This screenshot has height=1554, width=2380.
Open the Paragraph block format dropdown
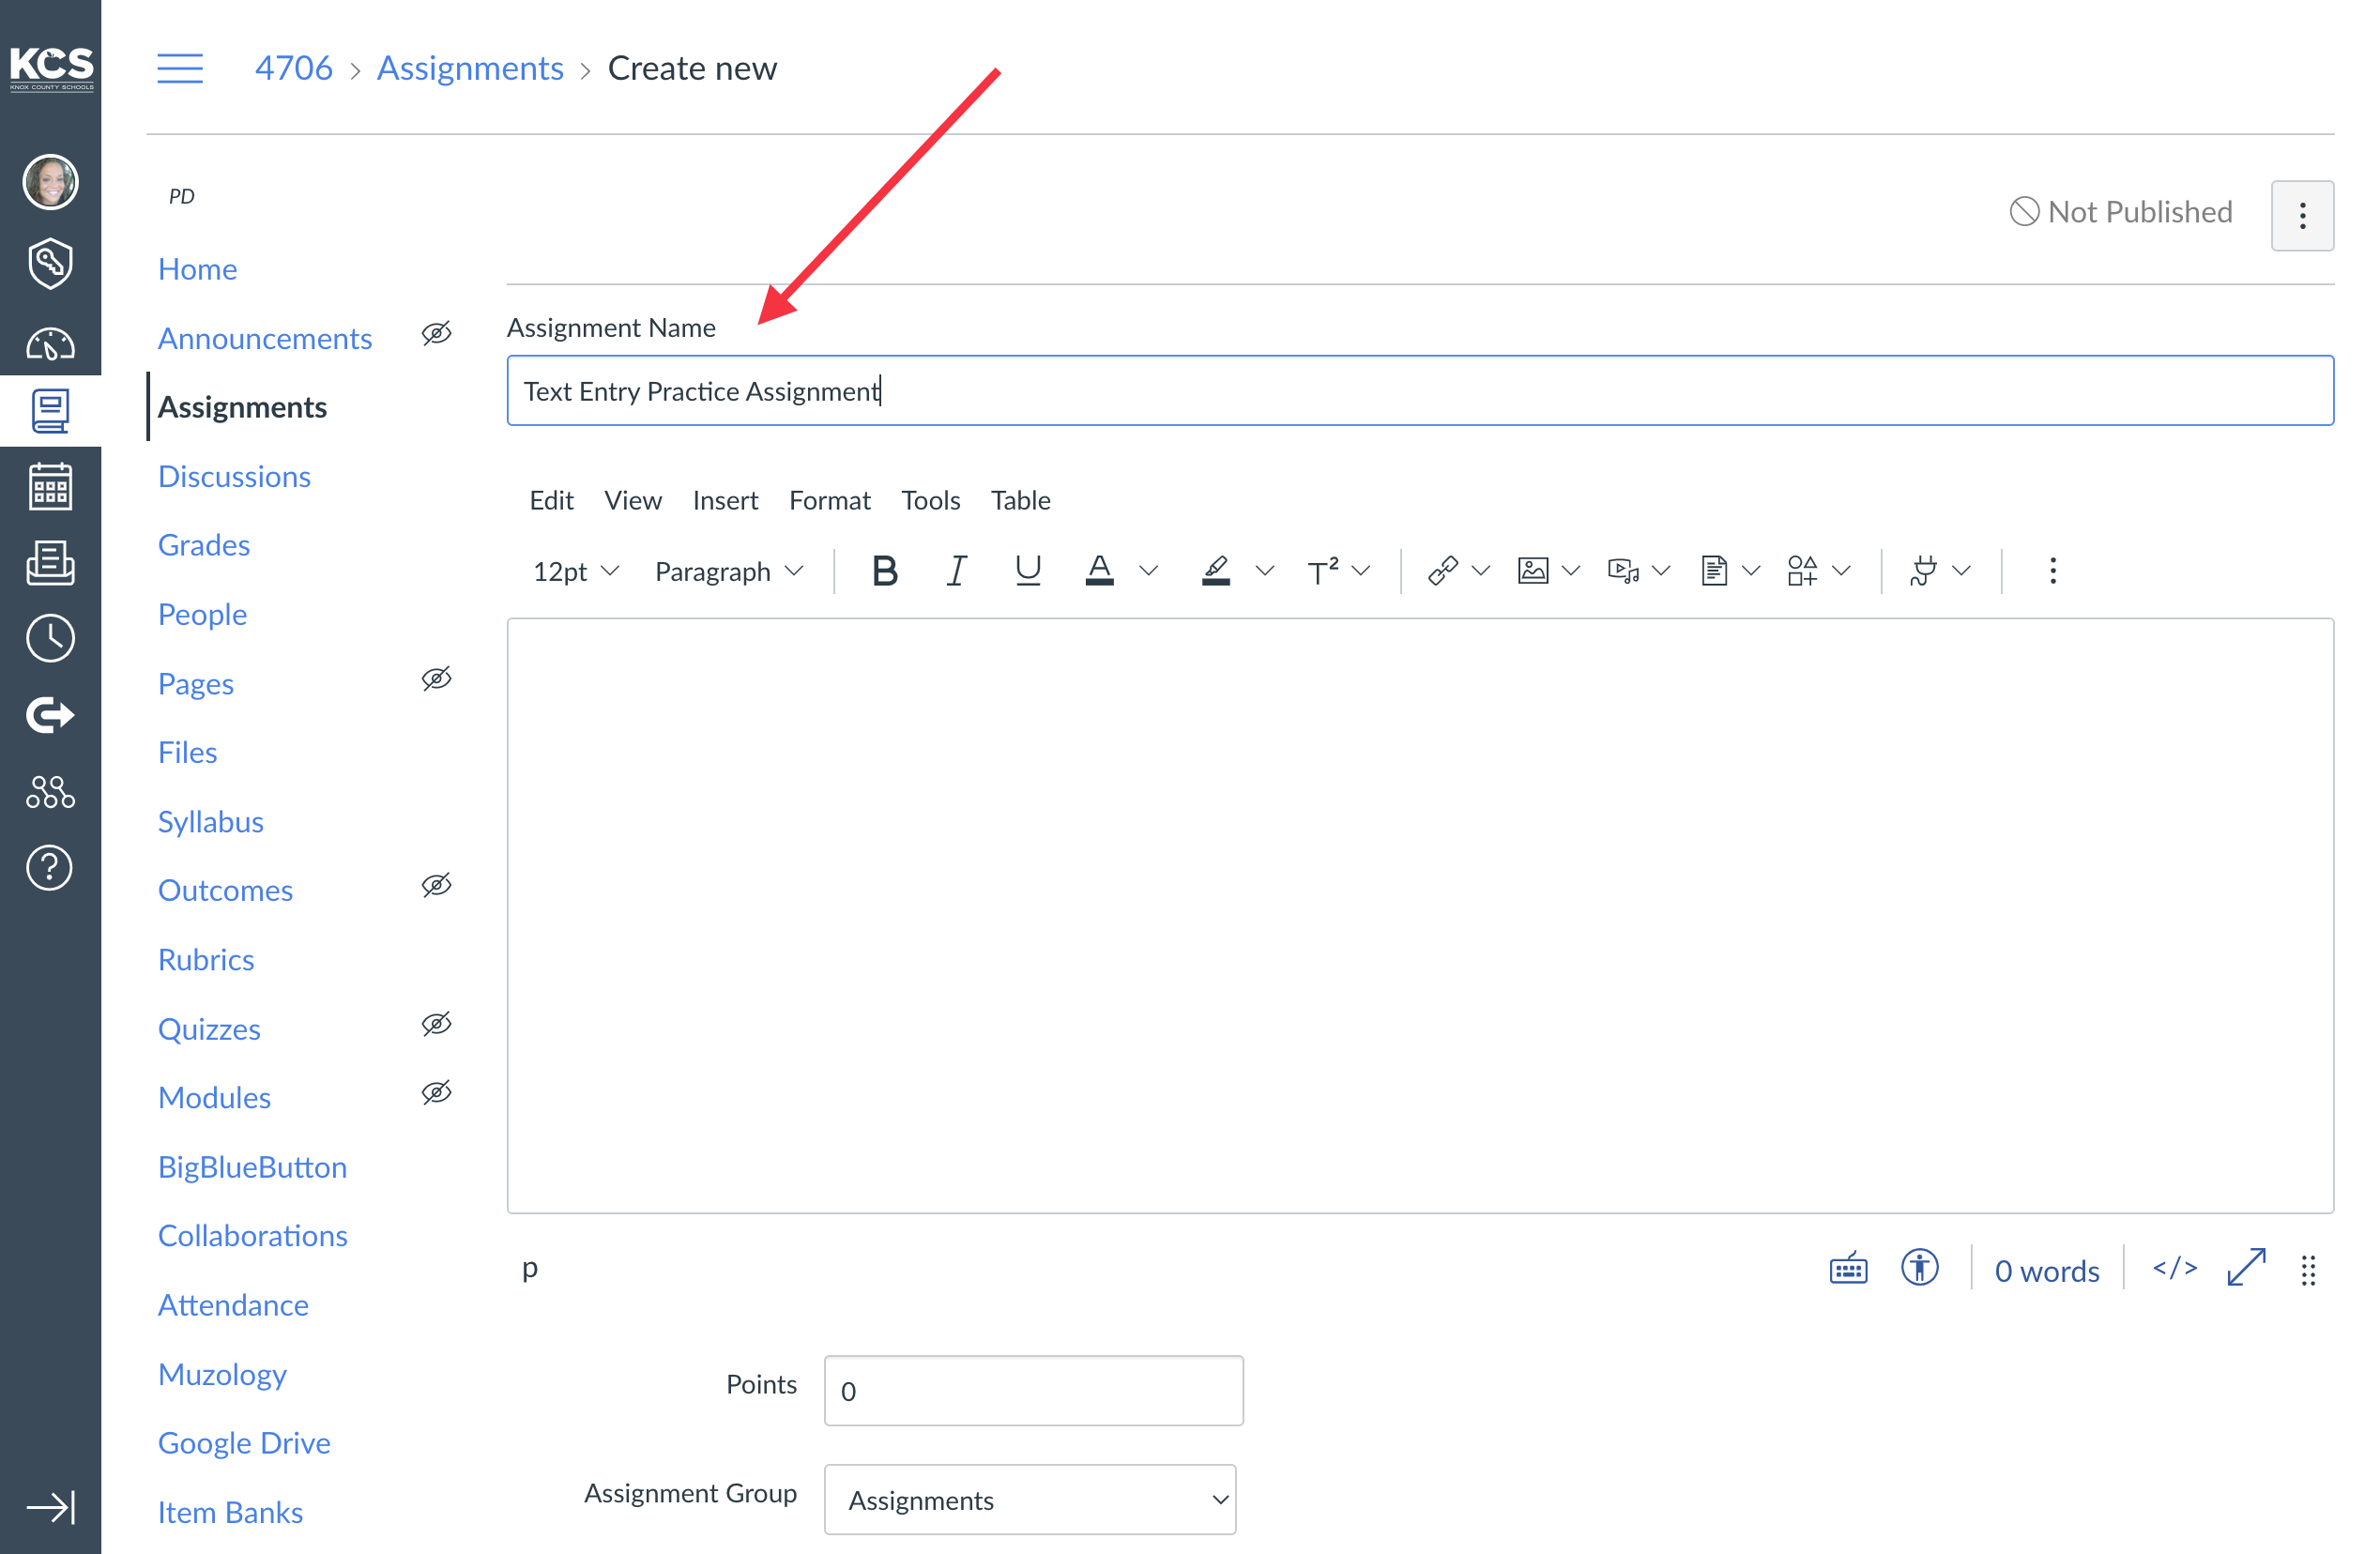729,571
